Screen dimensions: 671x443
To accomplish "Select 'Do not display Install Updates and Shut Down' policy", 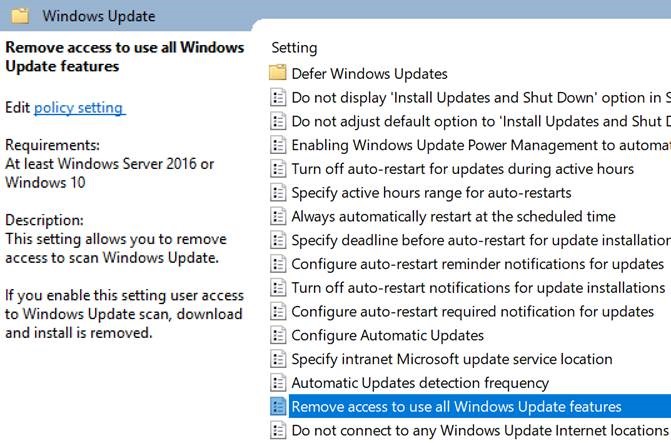I will (x=479, y=97).
